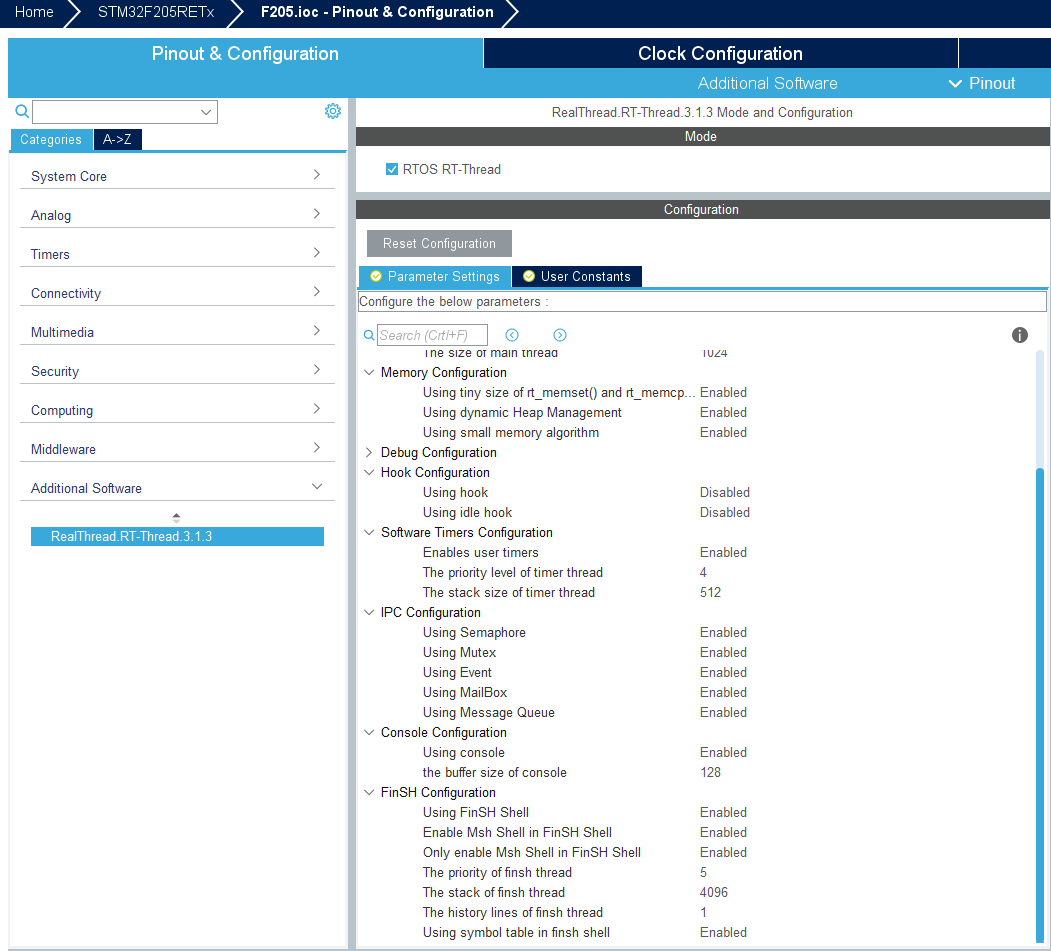The height and width of the screenshot is (951, 1051).
Task: Click the vertical scrollbar of parameter list
Action: (1040, 704)
